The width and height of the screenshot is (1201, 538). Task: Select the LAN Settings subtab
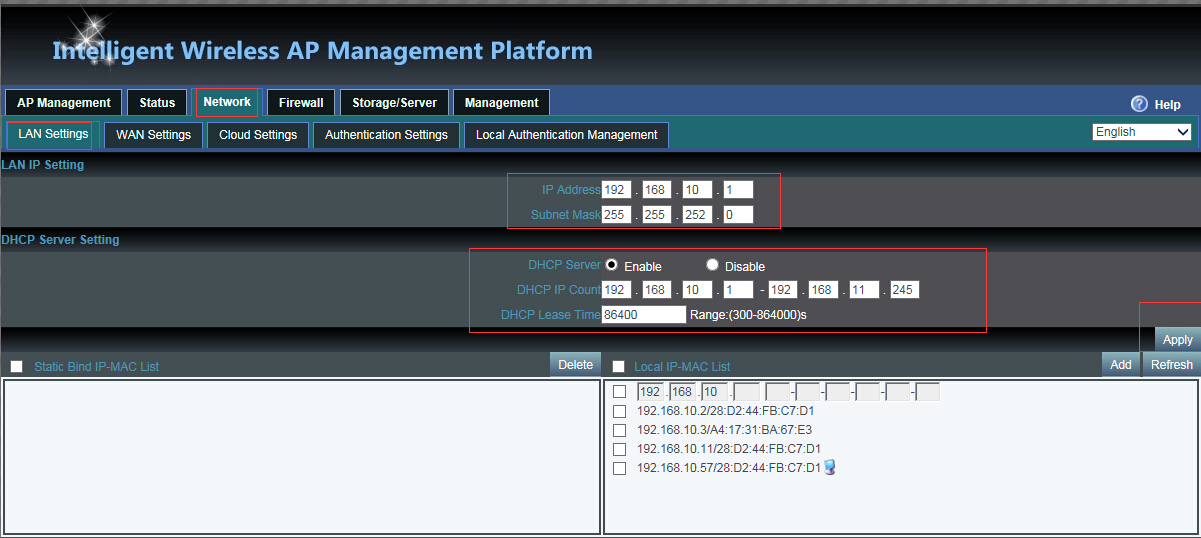click(54, 134)
